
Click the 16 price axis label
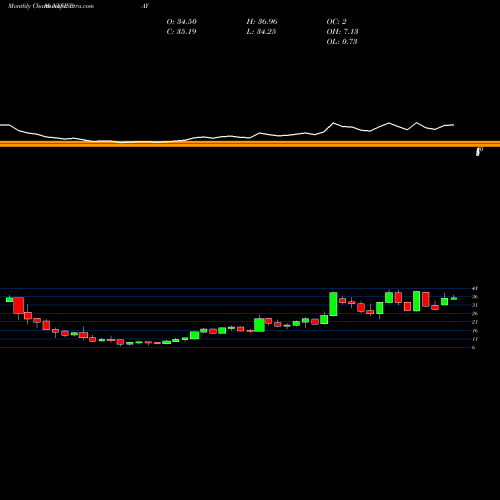click(475, 331)
